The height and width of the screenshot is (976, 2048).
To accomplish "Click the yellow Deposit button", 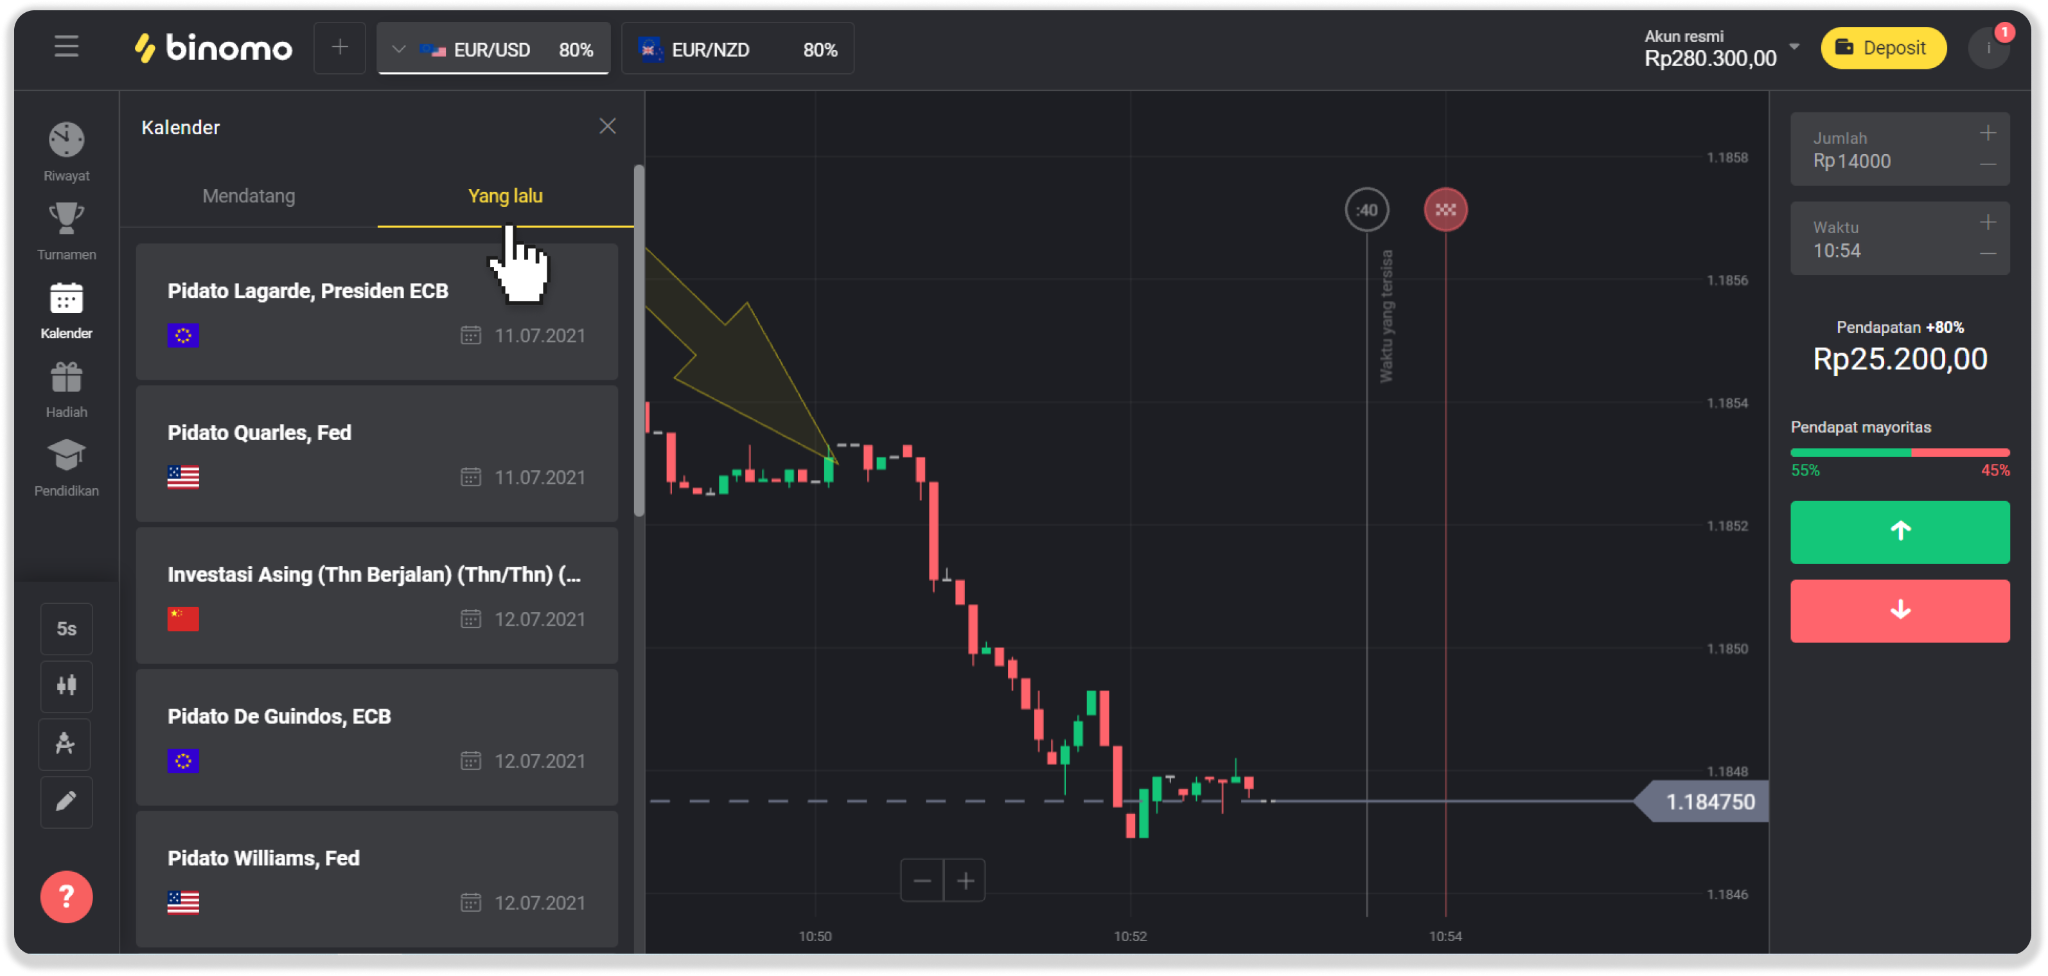I will coord(1883,48).
